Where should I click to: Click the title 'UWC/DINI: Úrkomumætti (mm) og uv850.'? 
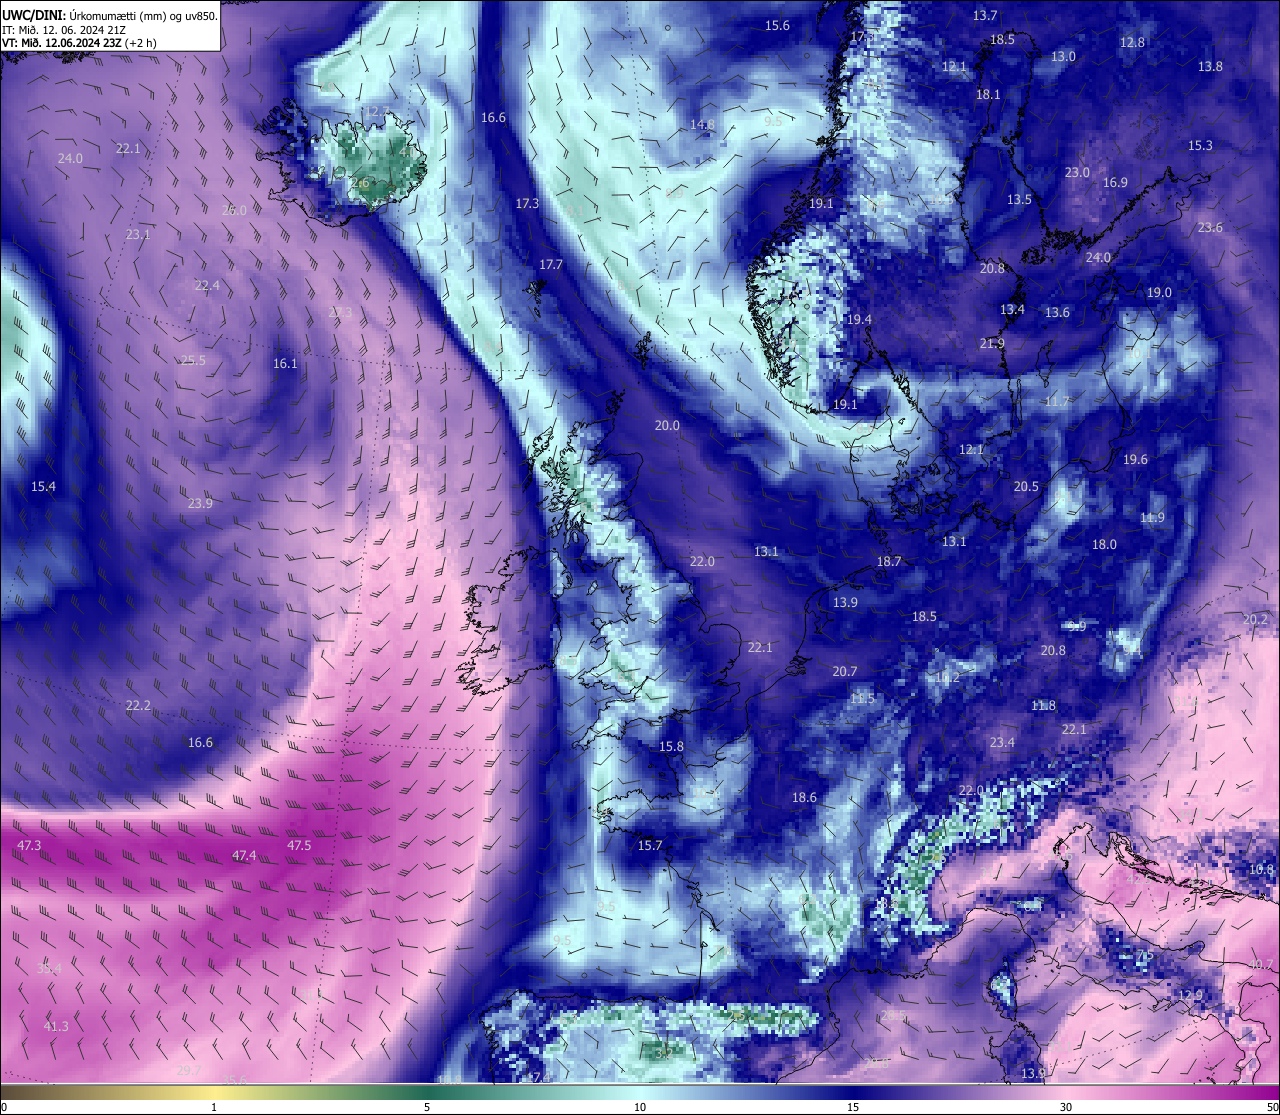click(x=110, y=16)
